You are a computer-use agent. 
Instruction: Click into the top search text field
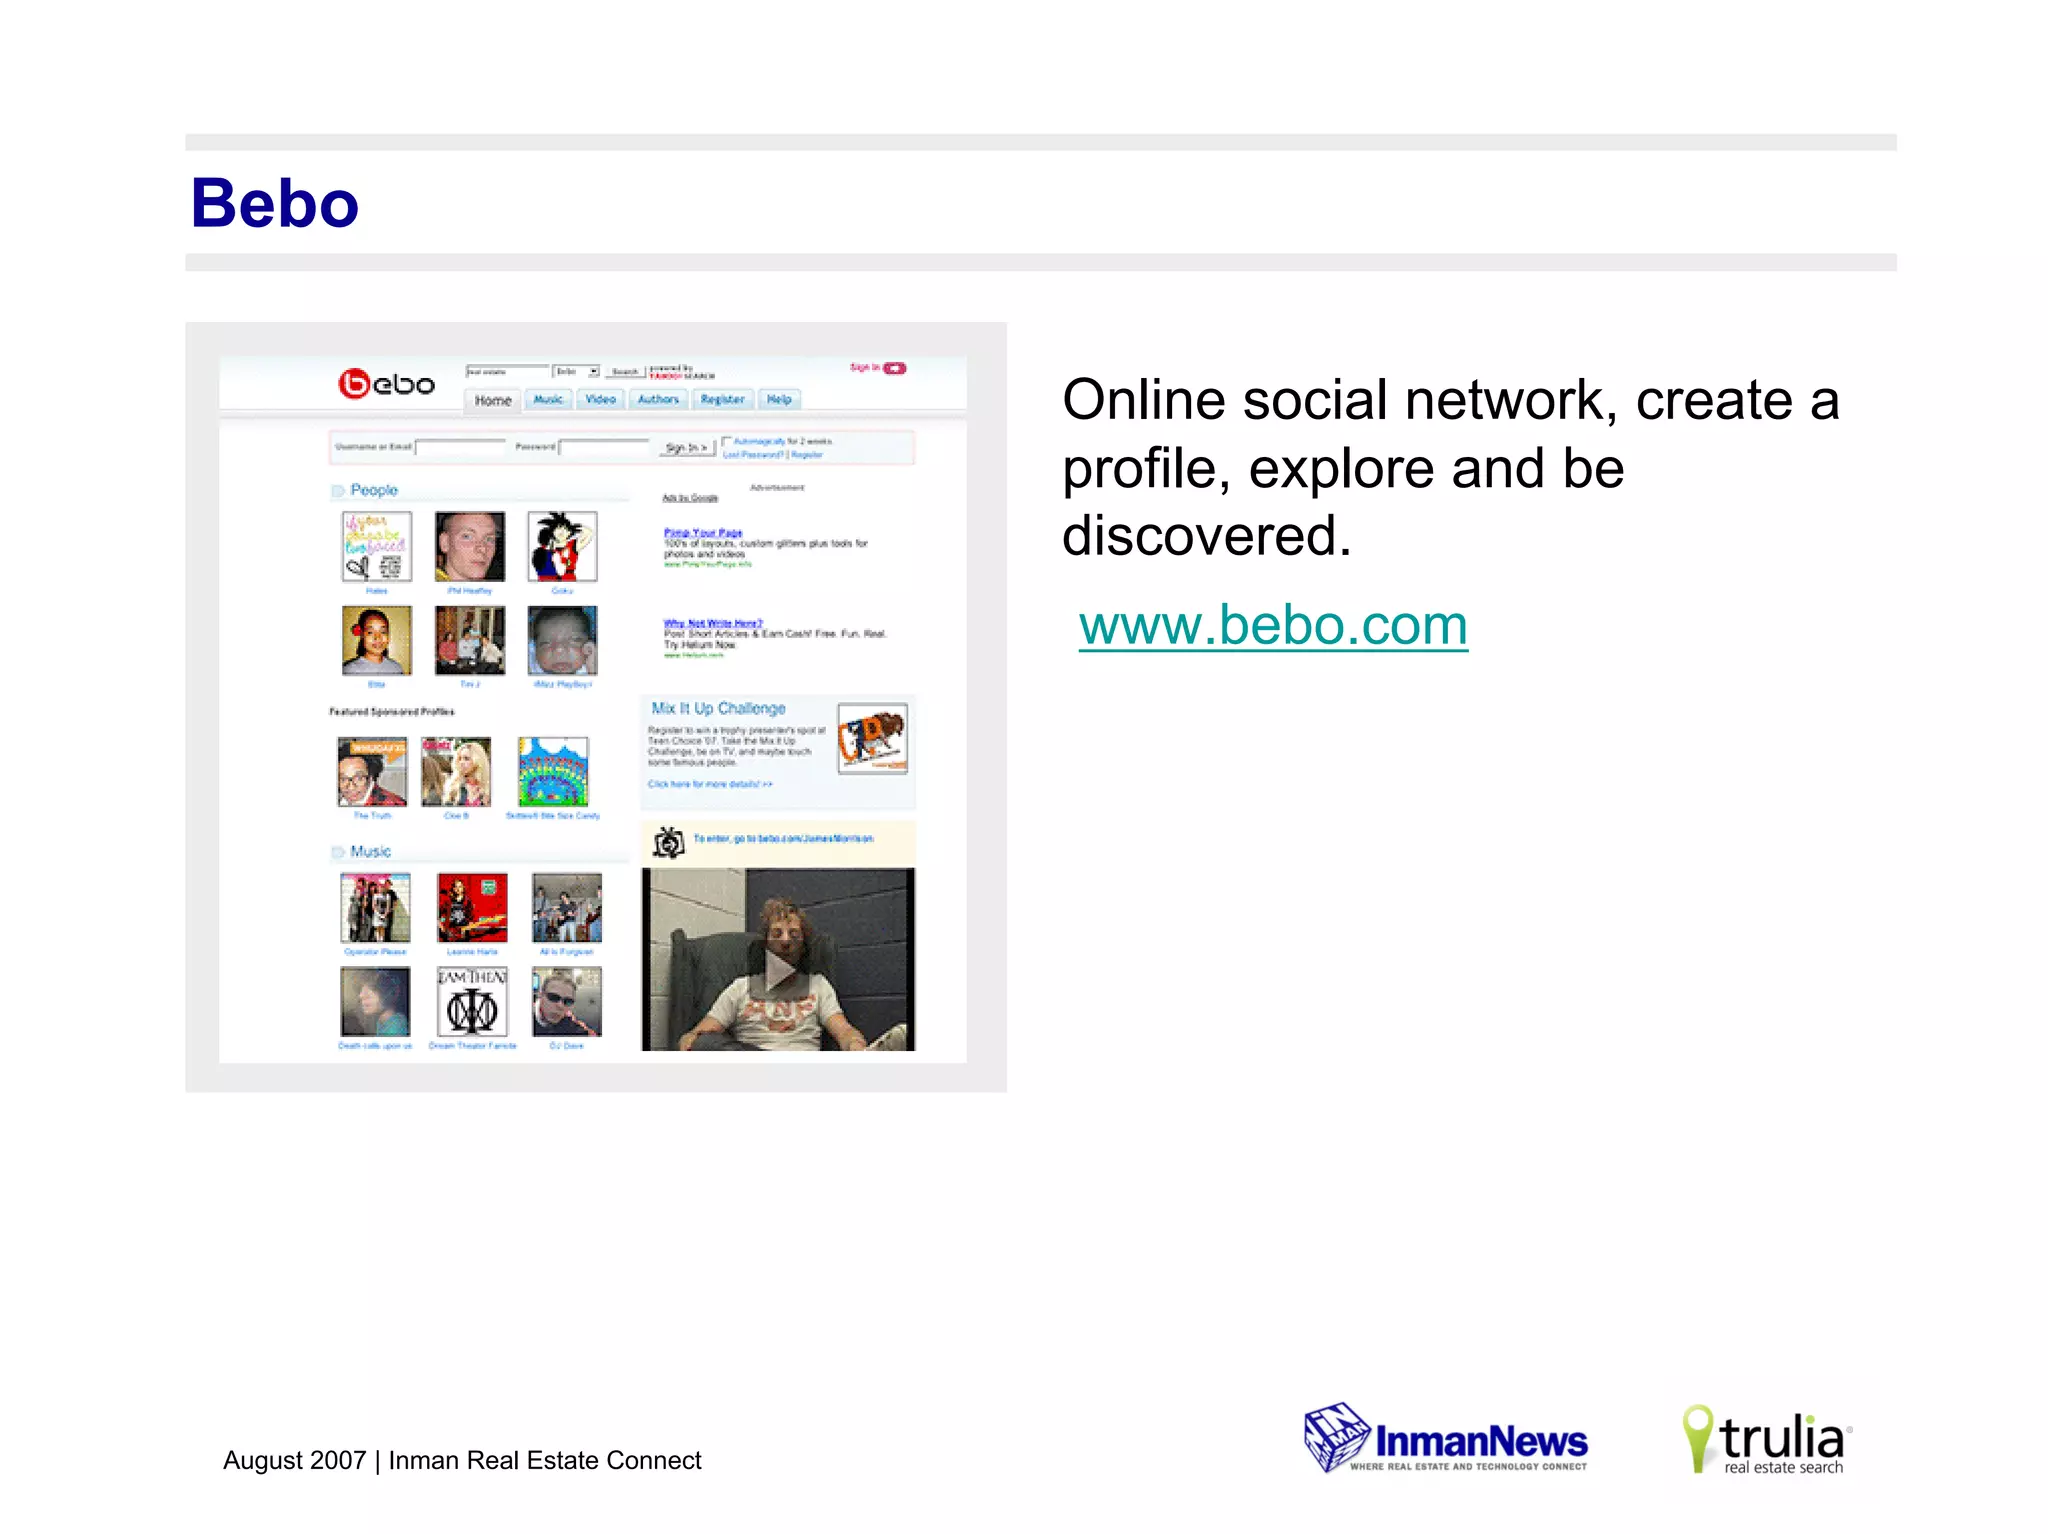click(507, 371)
